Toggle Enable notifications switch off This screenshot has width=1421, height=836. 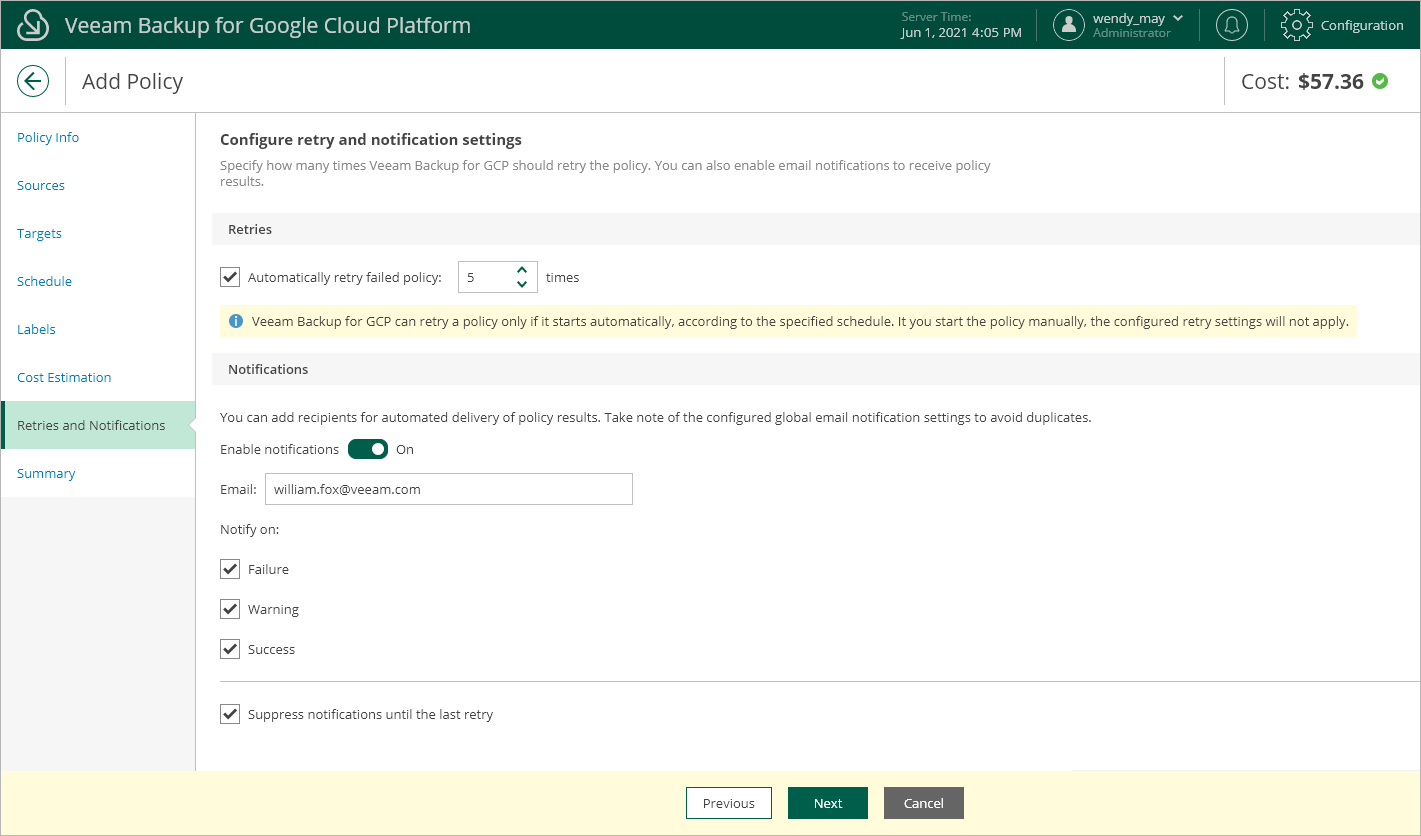[368, 449]
